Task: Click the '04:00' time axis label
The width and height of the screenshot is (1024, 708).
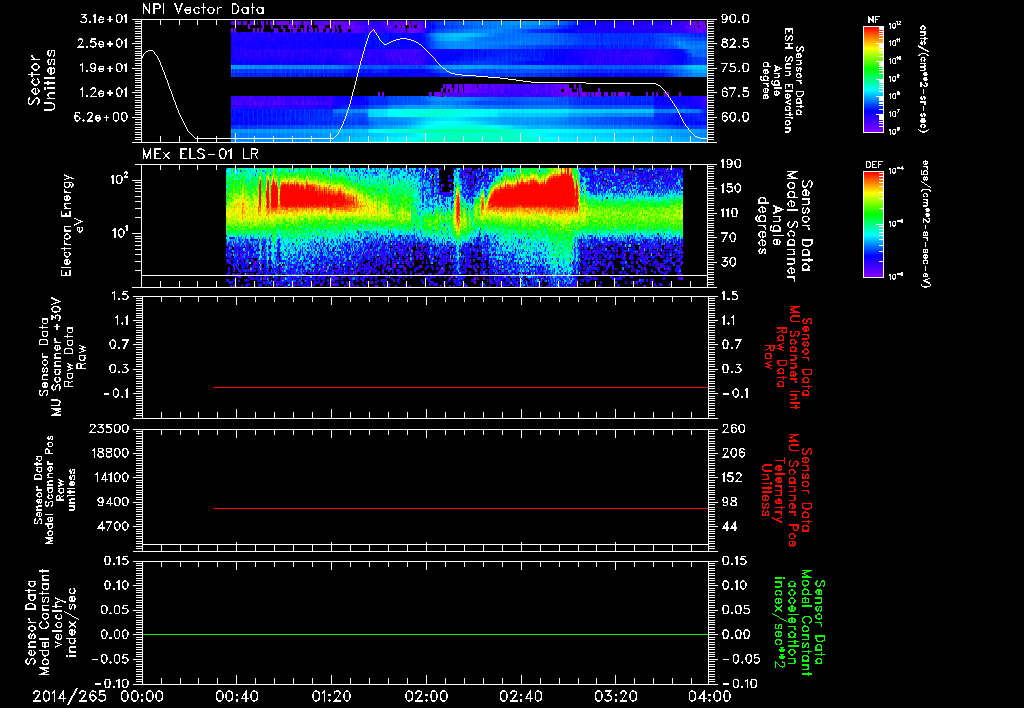Action: (710, 696)
